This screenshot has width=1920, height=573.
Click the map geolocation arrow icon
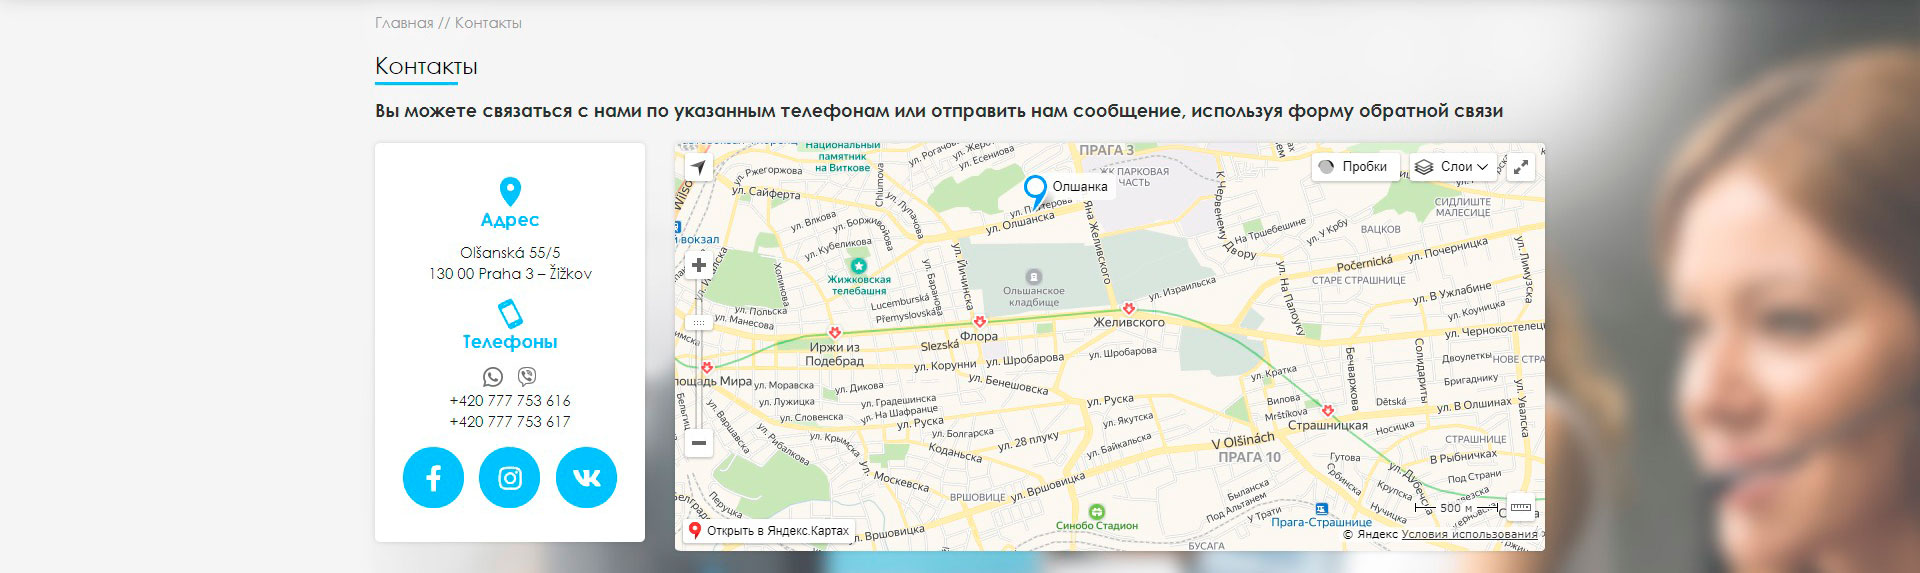(x=698, y=167)
